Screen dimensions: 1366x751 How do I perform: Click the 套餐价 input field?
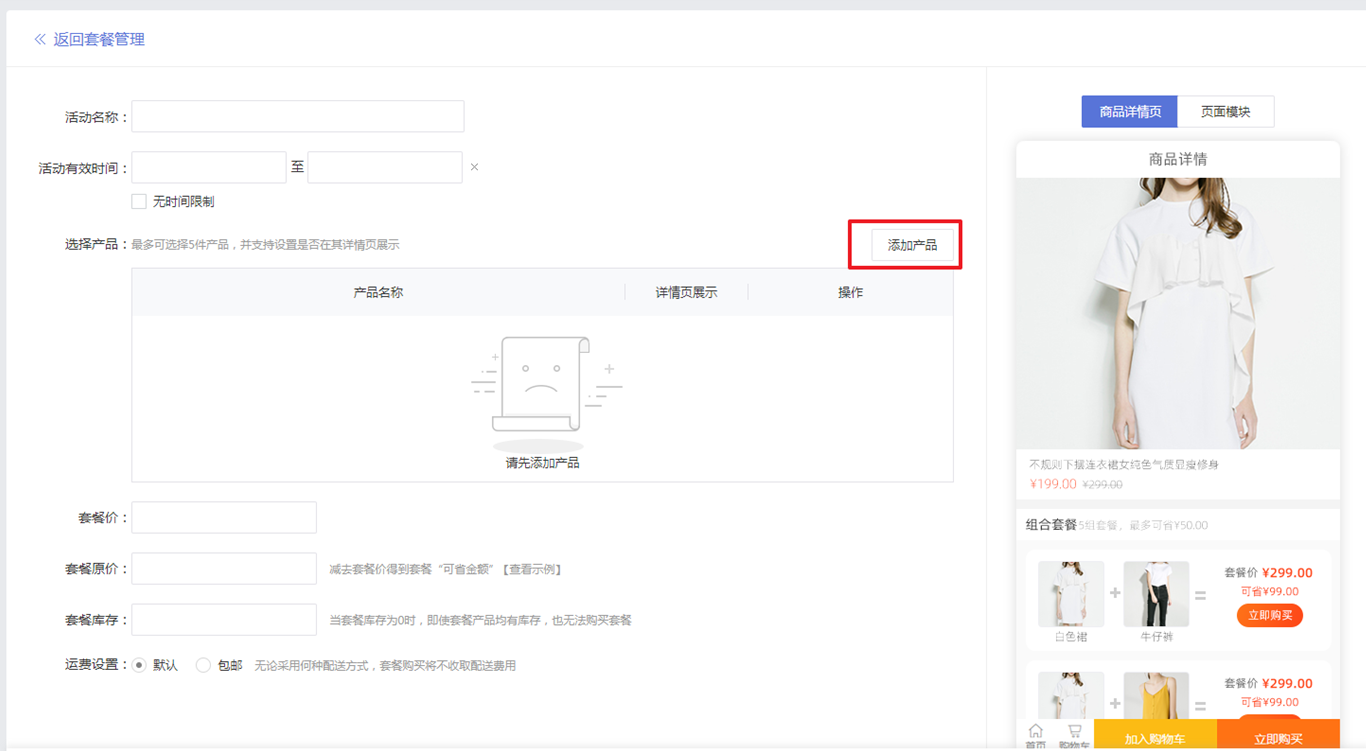tap(224, 518)
